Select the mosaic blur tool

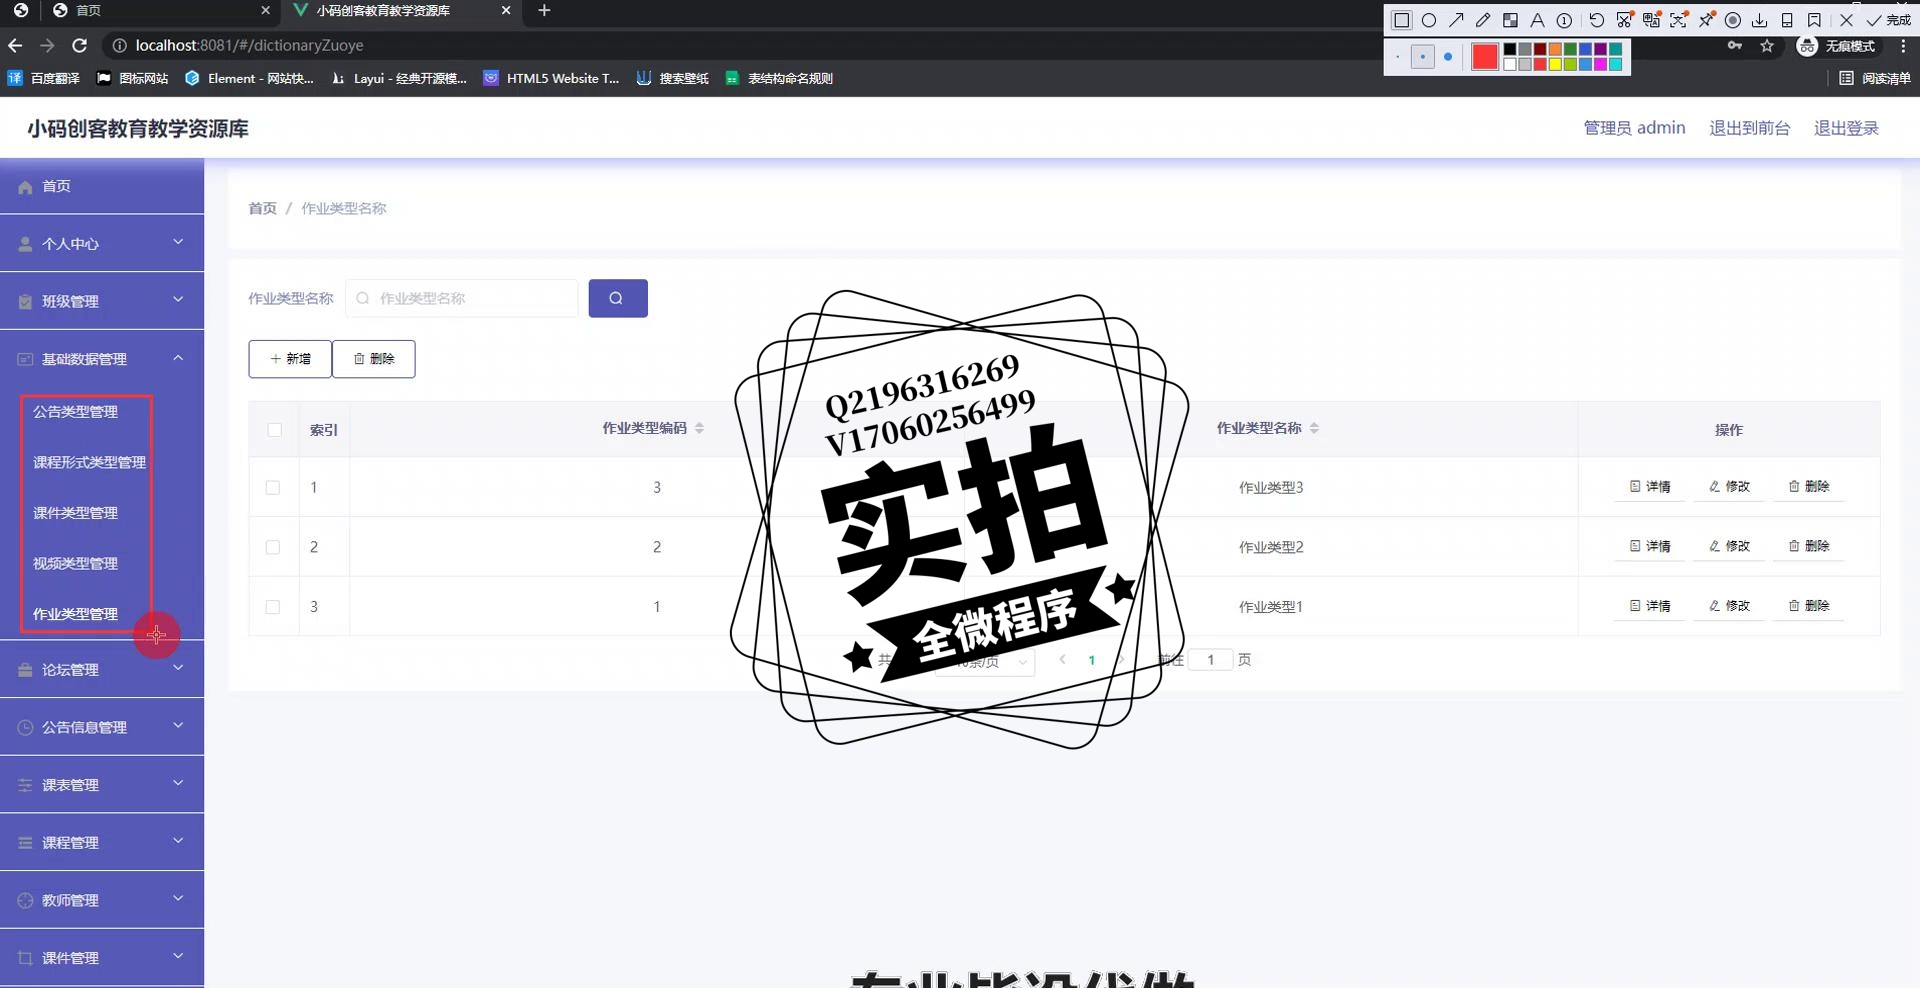pyautogui.click(x=1510, y=20)
